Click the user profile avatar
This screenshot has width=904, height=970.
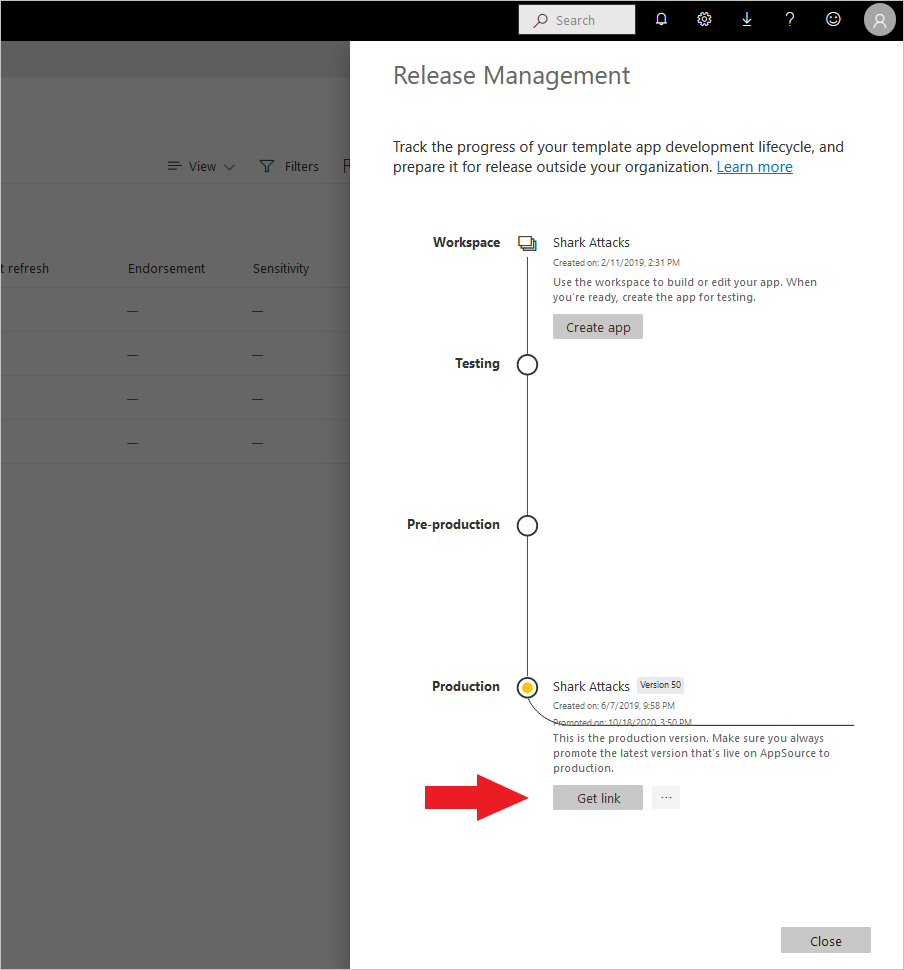879,19
